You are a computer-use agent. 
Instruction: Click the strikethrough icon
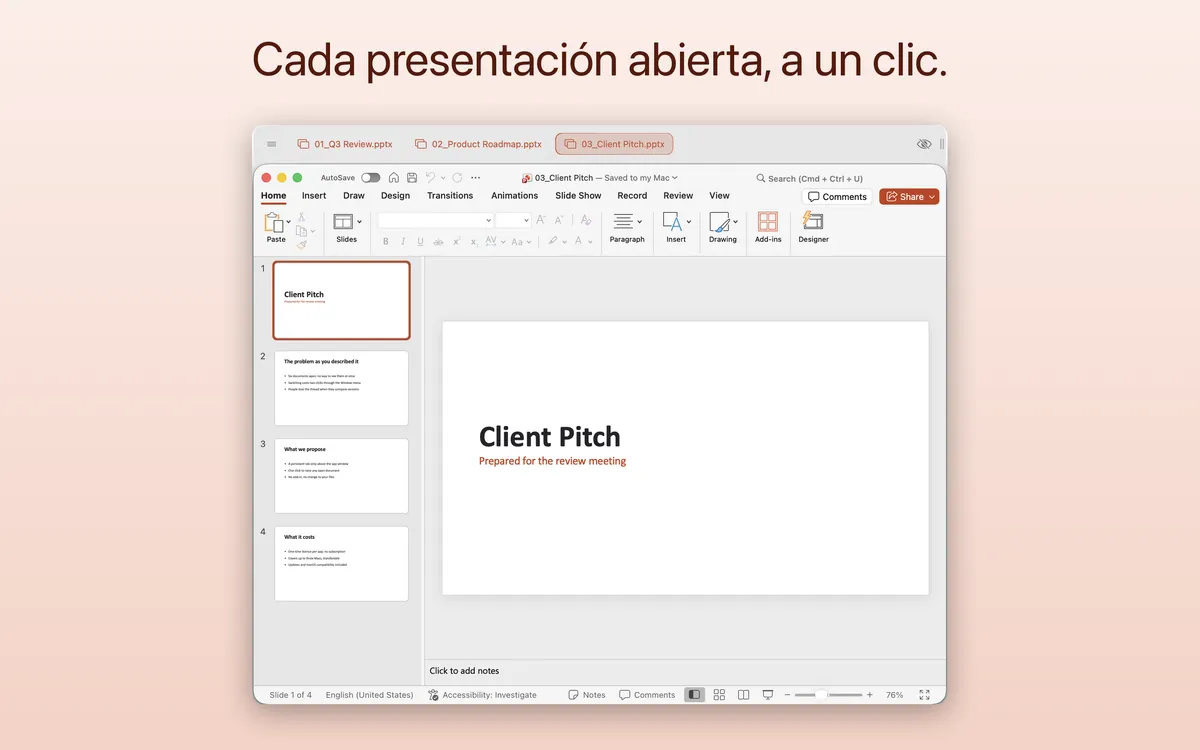(x=438, y=242)
